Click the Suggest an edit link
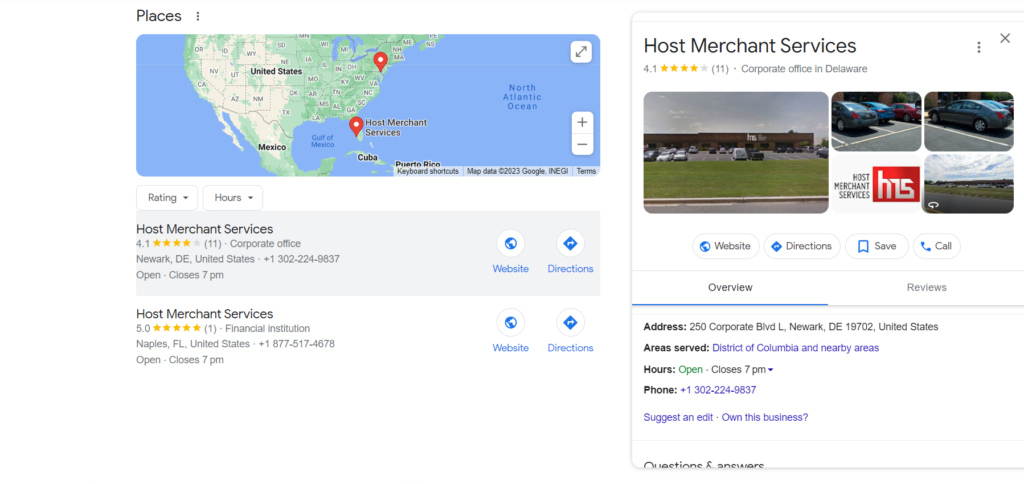This screenshot has height=484, width=1024. (x=678, y=417)
